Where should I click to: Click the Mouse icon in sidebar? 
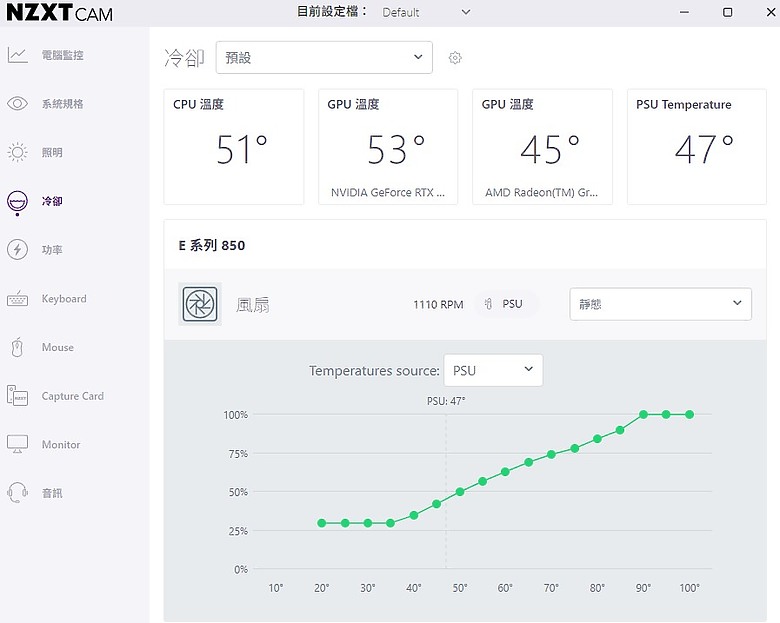coord(17,347)
